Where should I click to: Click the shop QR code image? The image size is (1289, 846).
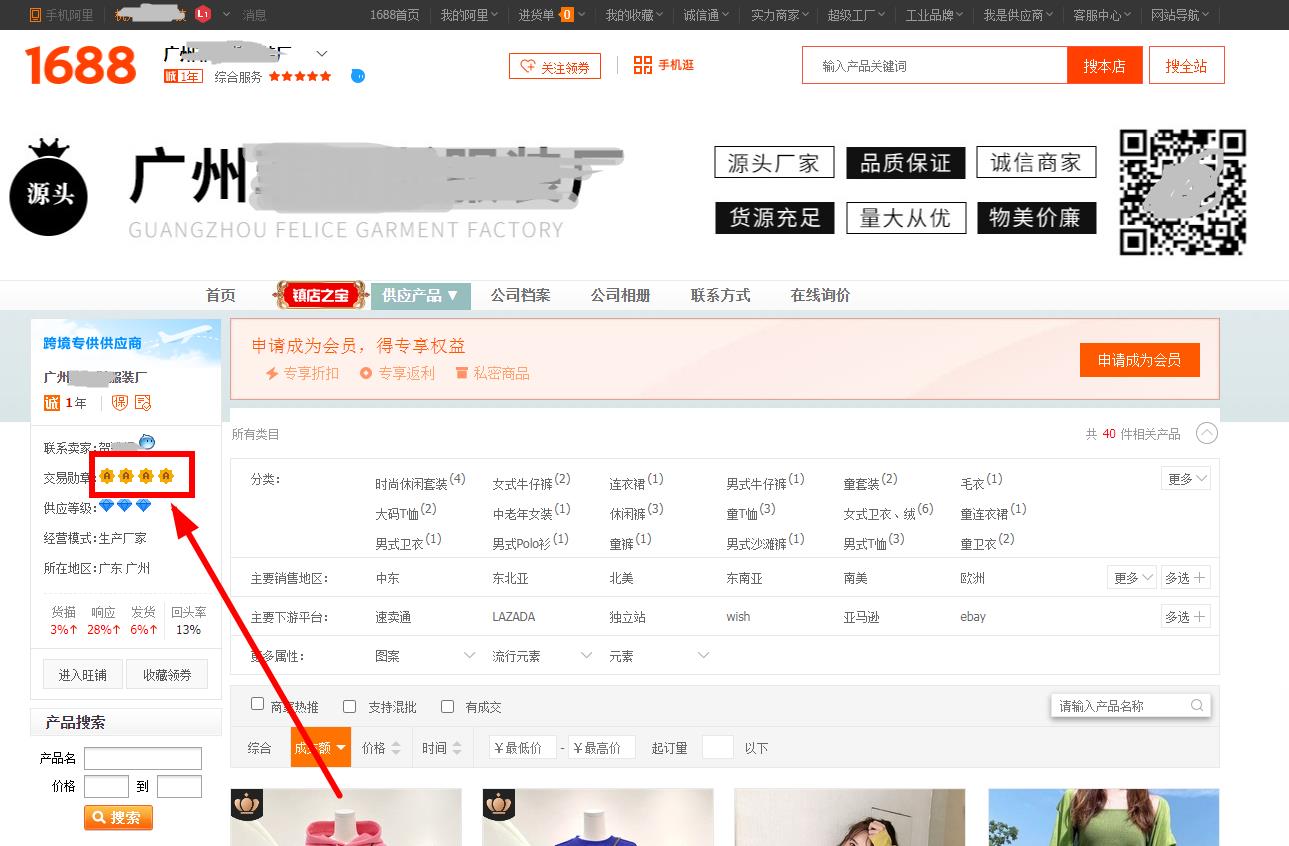tap(1182, 192)
